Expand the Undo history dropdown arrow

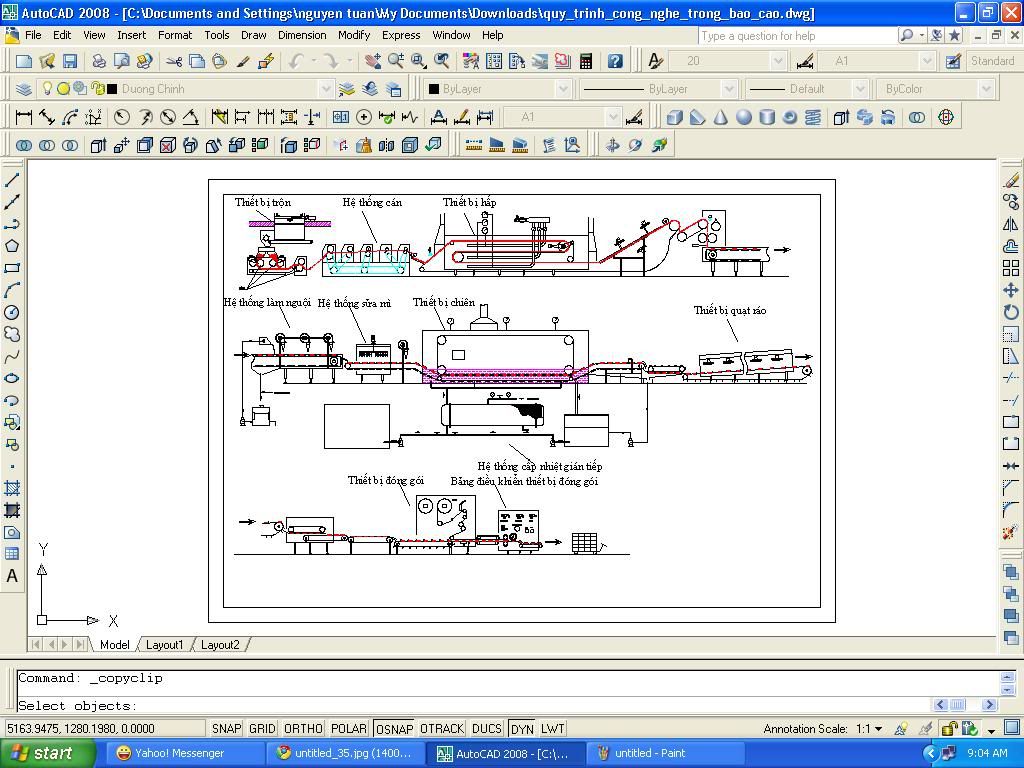pyautogui.click(x=314, y=61)
